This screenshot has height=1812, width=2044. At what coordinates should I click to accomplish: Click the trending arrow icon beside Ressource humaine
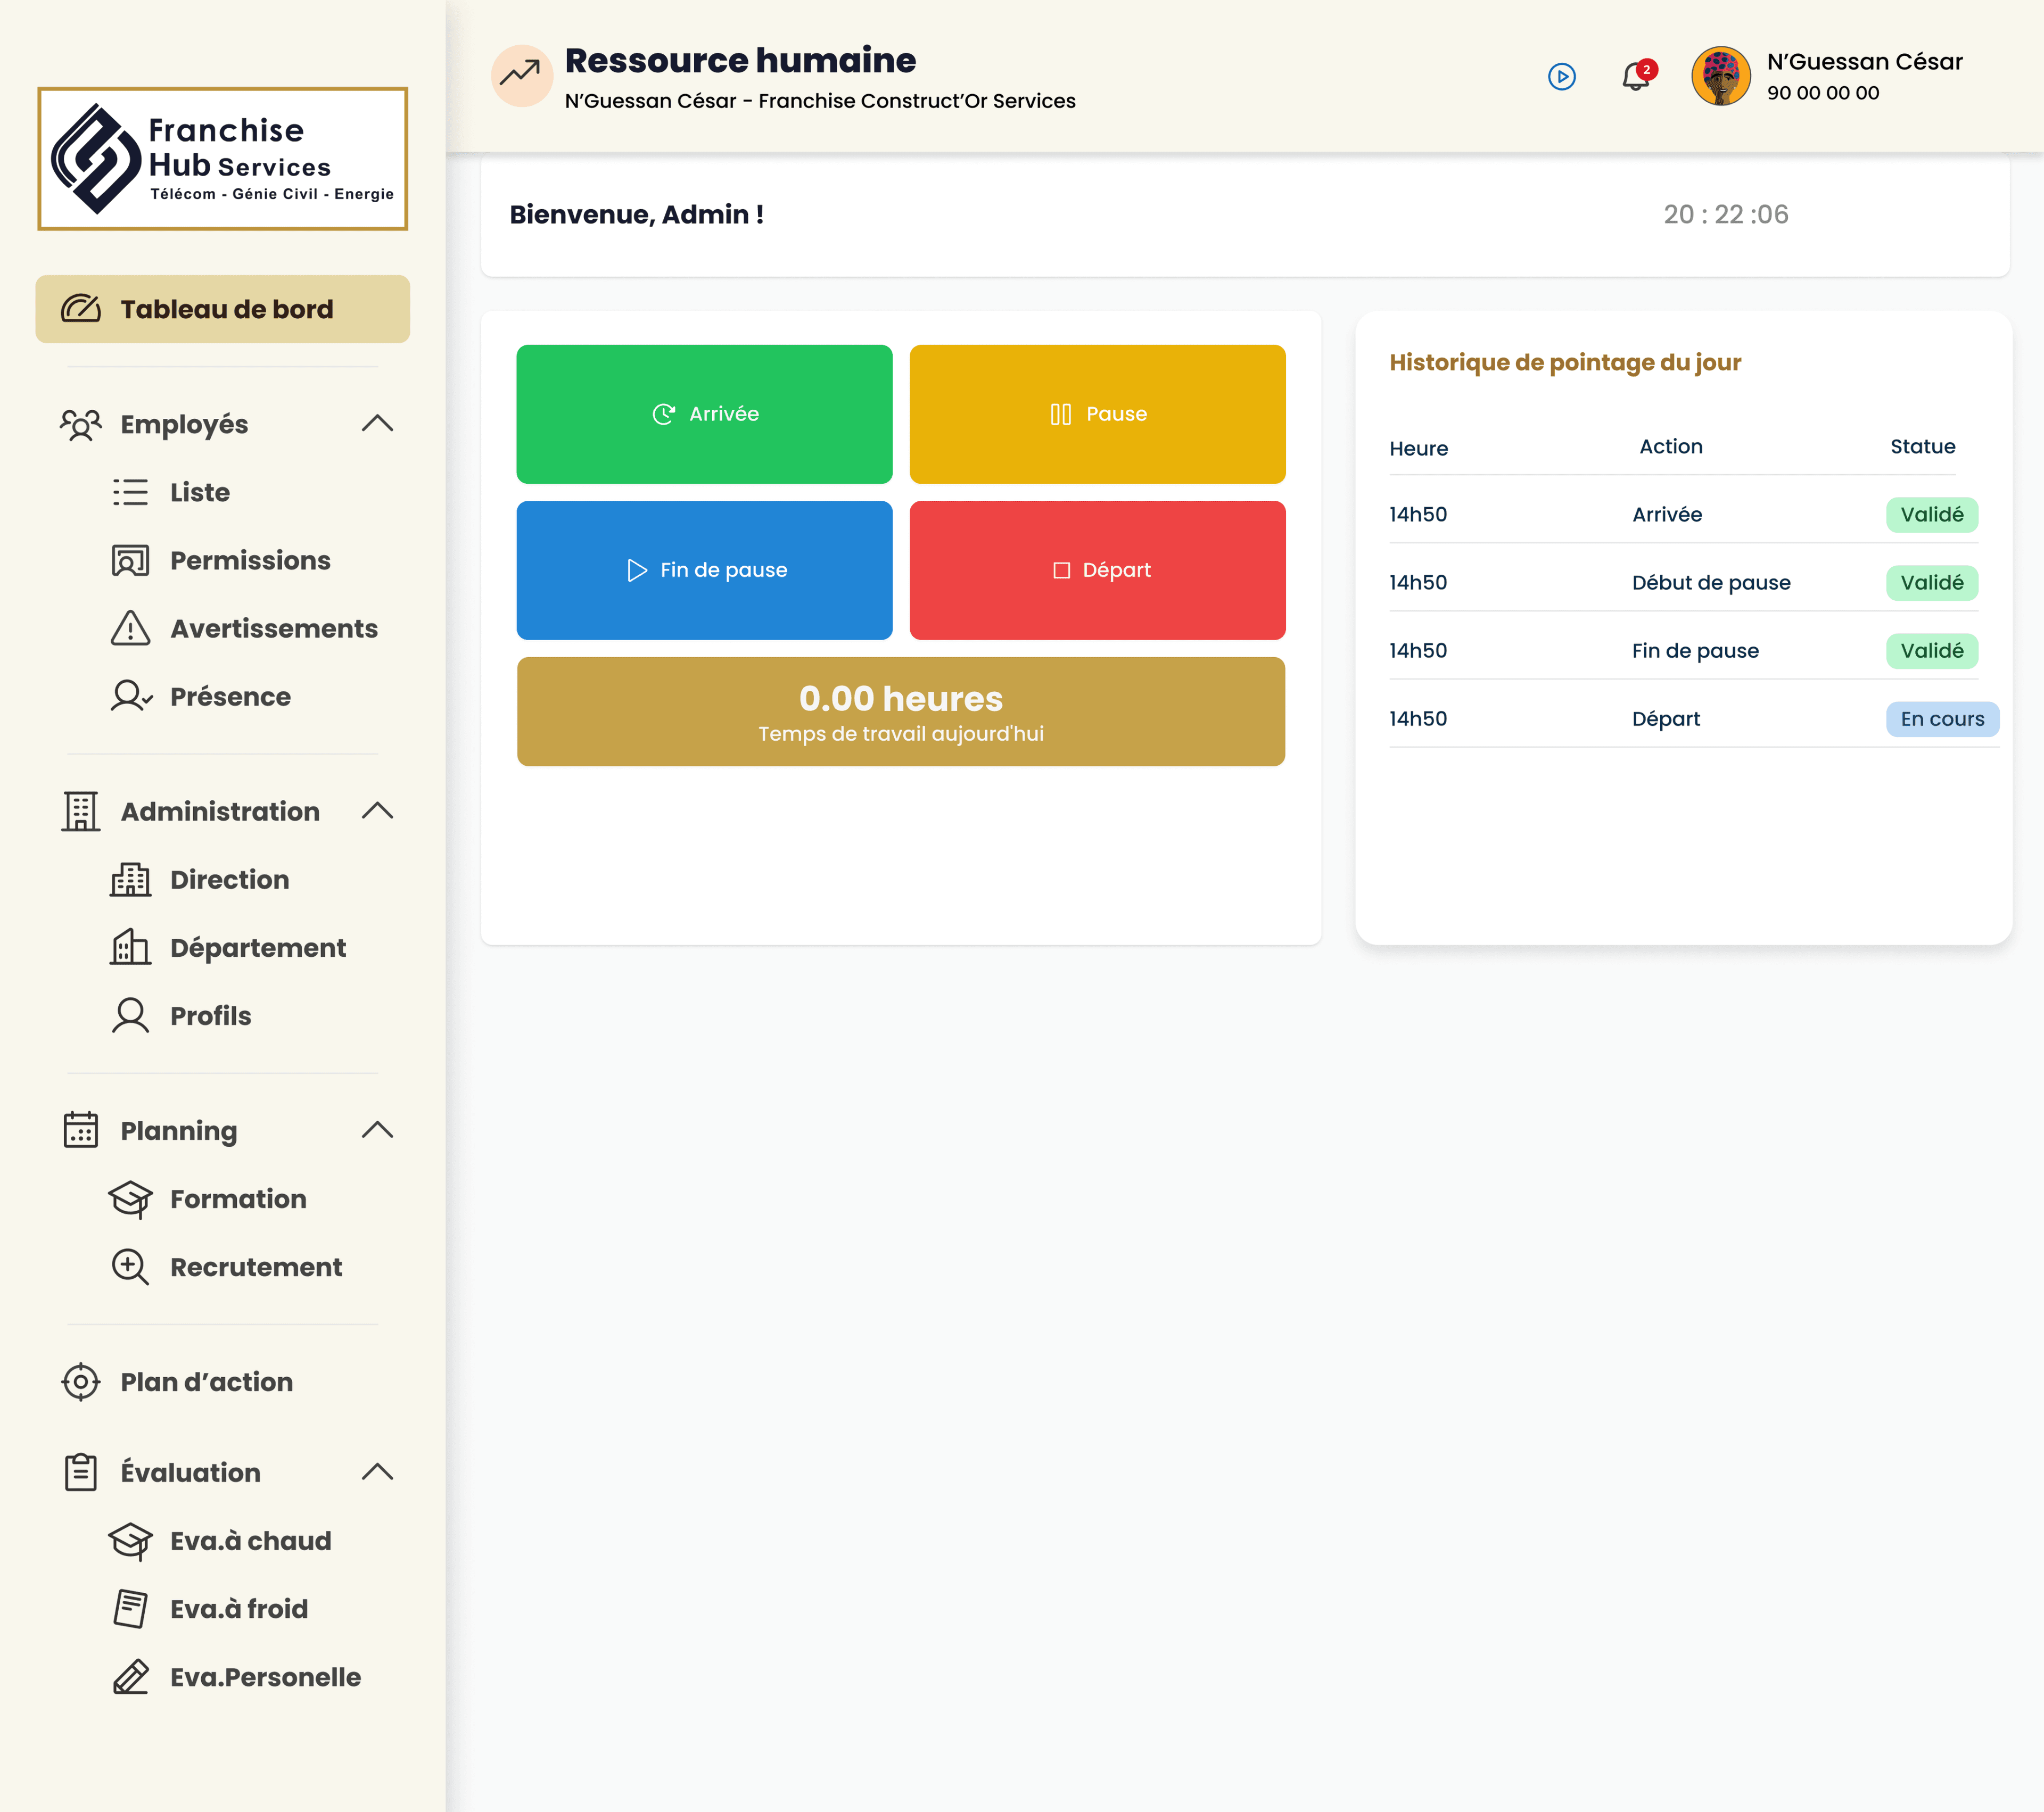tap(521, 75)
